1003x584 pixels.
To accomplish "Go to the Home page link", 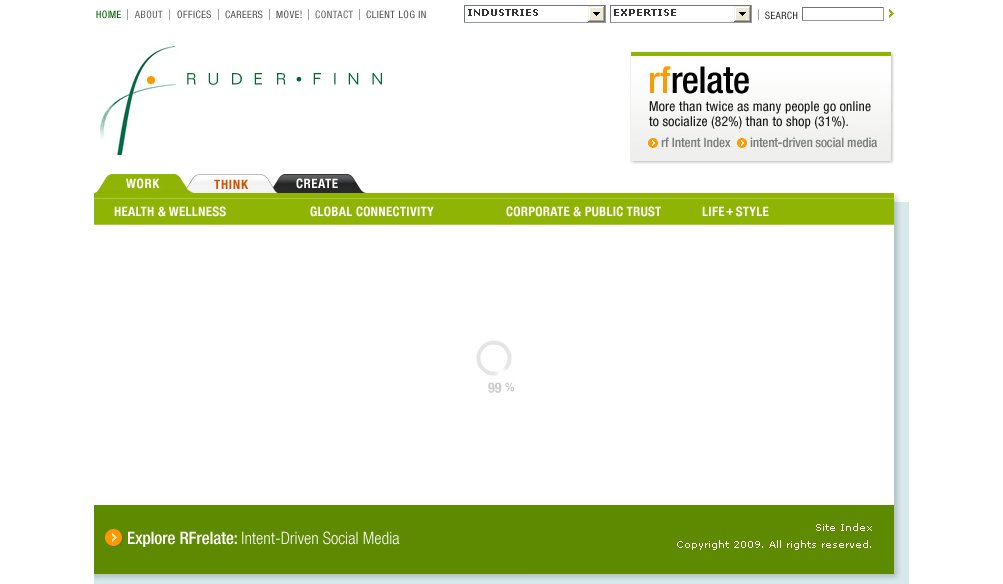I will pos(108,15).
